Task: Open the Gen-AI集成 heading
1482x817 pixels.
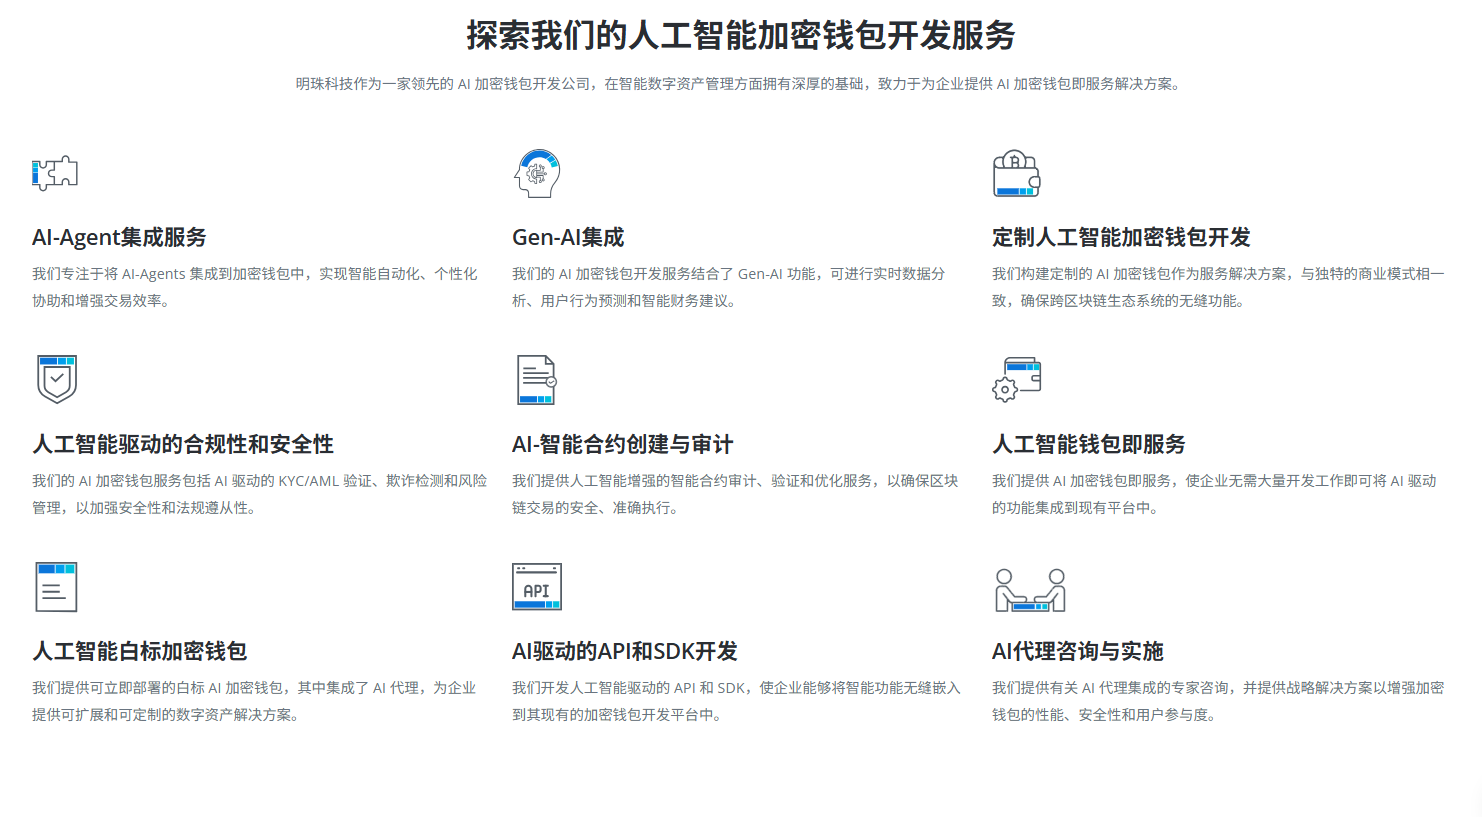Action: 568,238
